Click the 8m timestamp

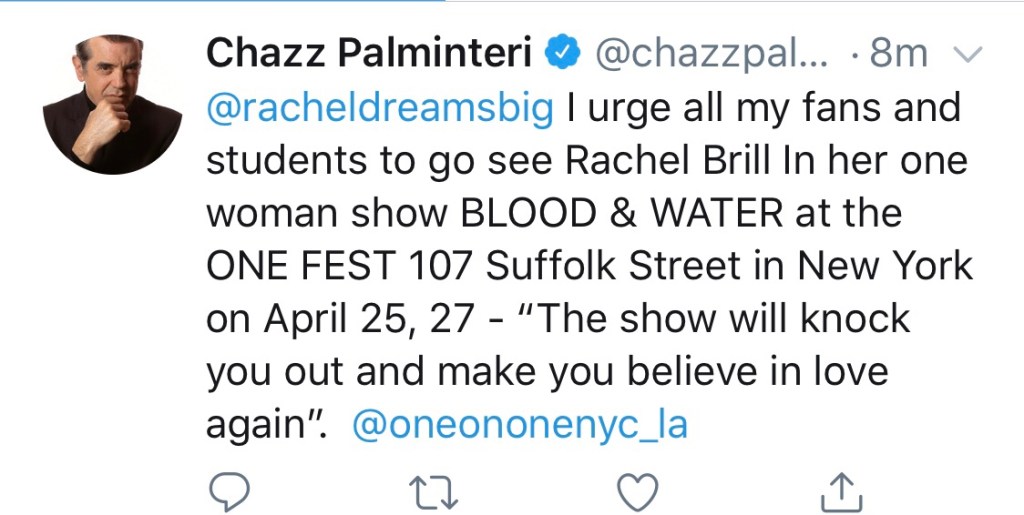point(899,54)
